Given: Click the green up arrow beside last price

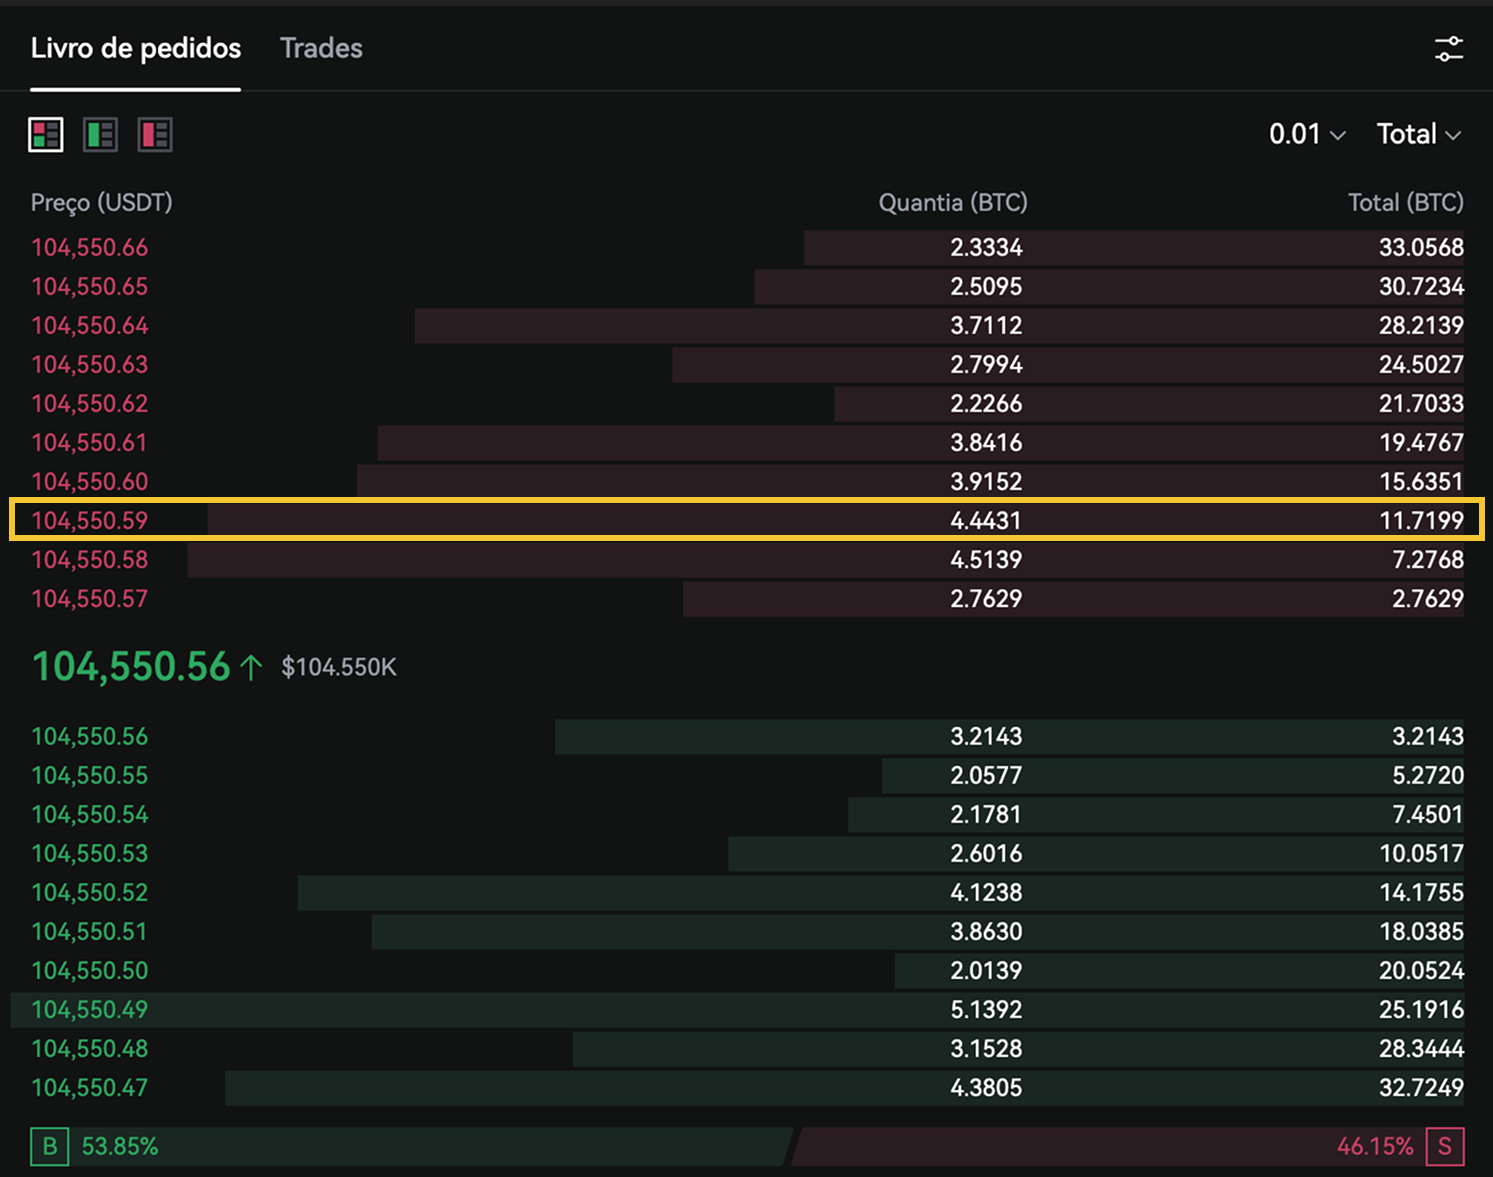Looking at the screenshot, I should point(251,667).
